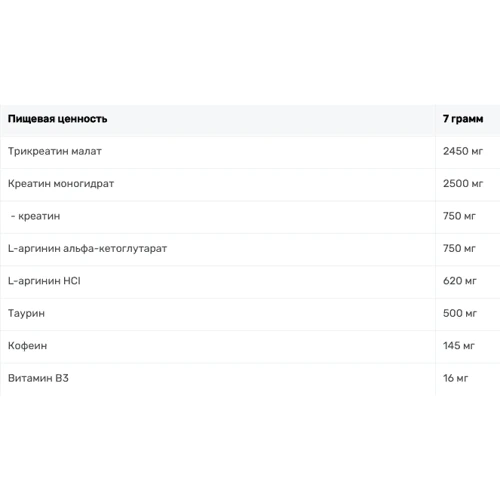Select the 'Креатин моногидрат' row label
Screen dimensions: 500x500
tap(61, 184)
